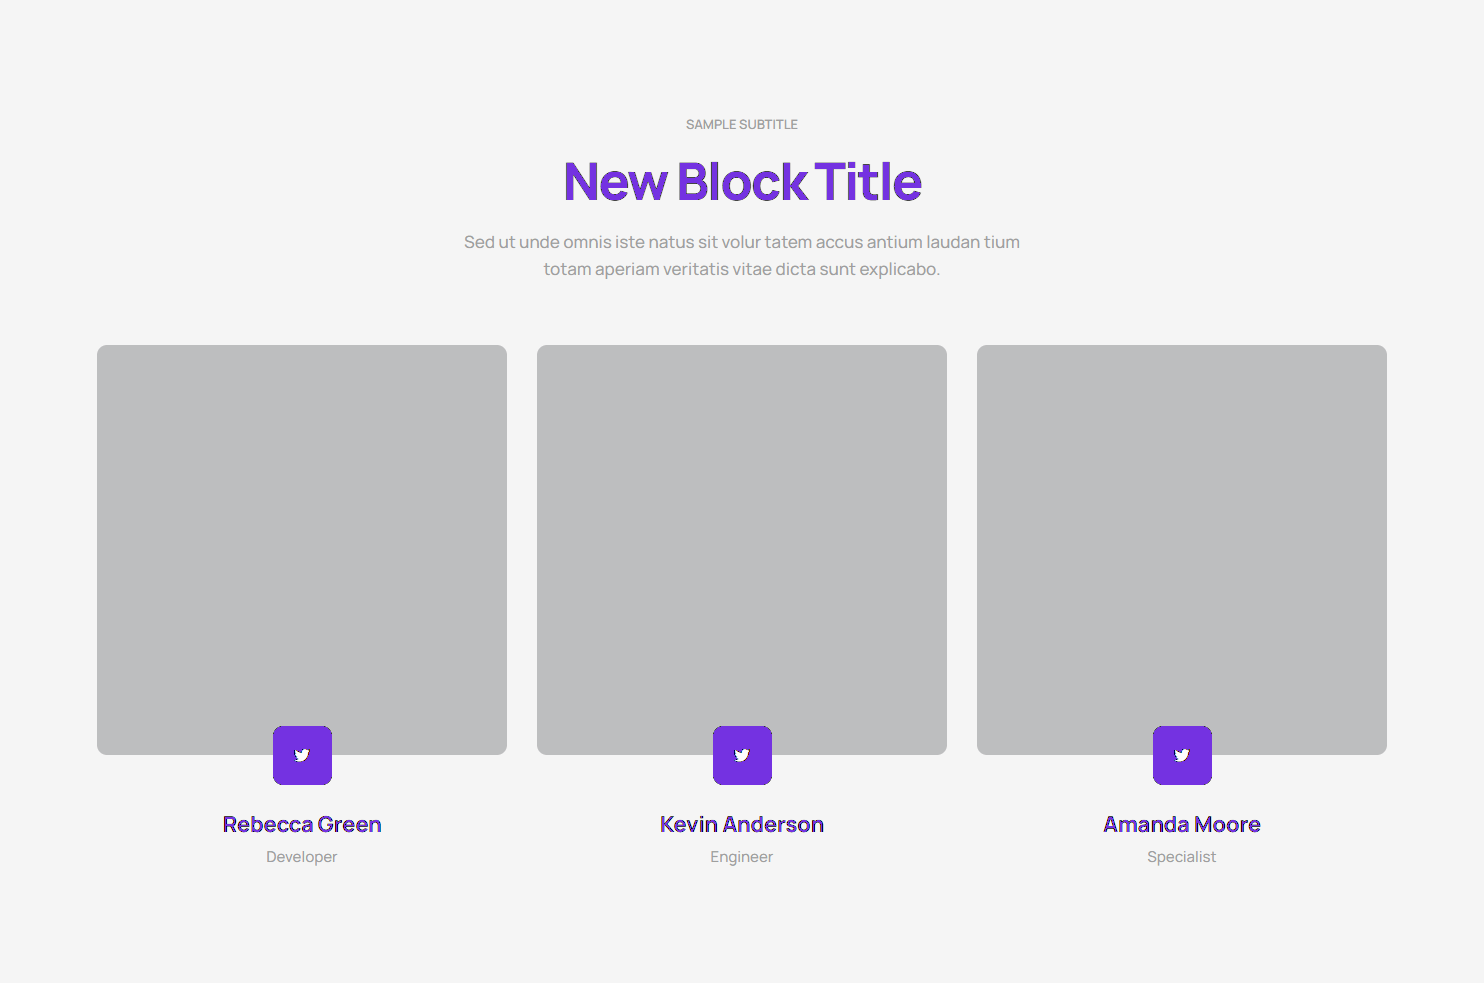Click the name Rebecca Green
The width and height of the screenshot is (1484, 983).
[302, 824]
